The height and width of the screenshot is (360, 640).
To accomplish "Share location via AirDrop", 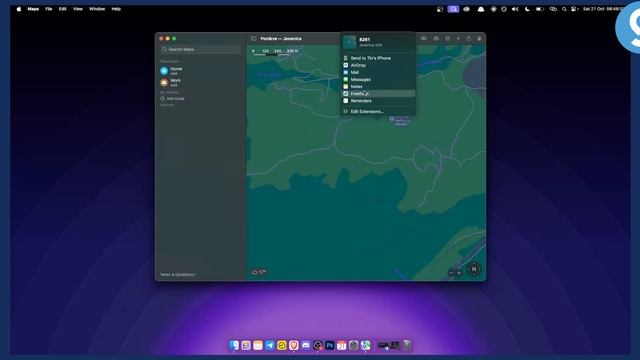I will tap(378, 65).
